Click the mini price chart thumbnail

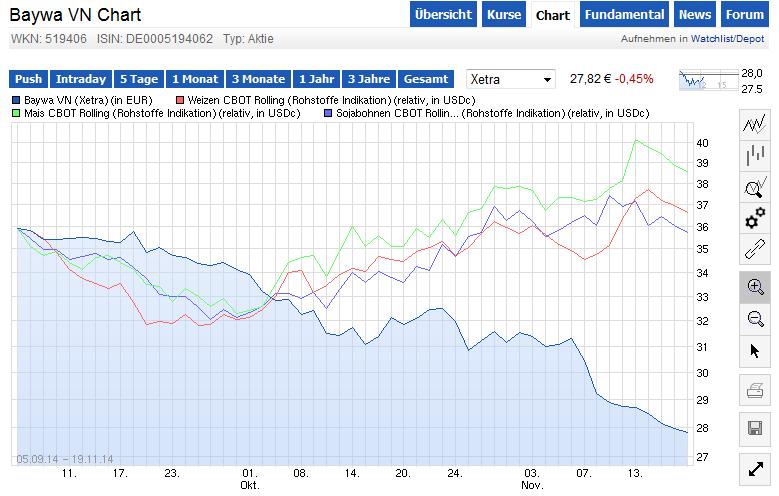pyautogui.click(x=705, y=79)
